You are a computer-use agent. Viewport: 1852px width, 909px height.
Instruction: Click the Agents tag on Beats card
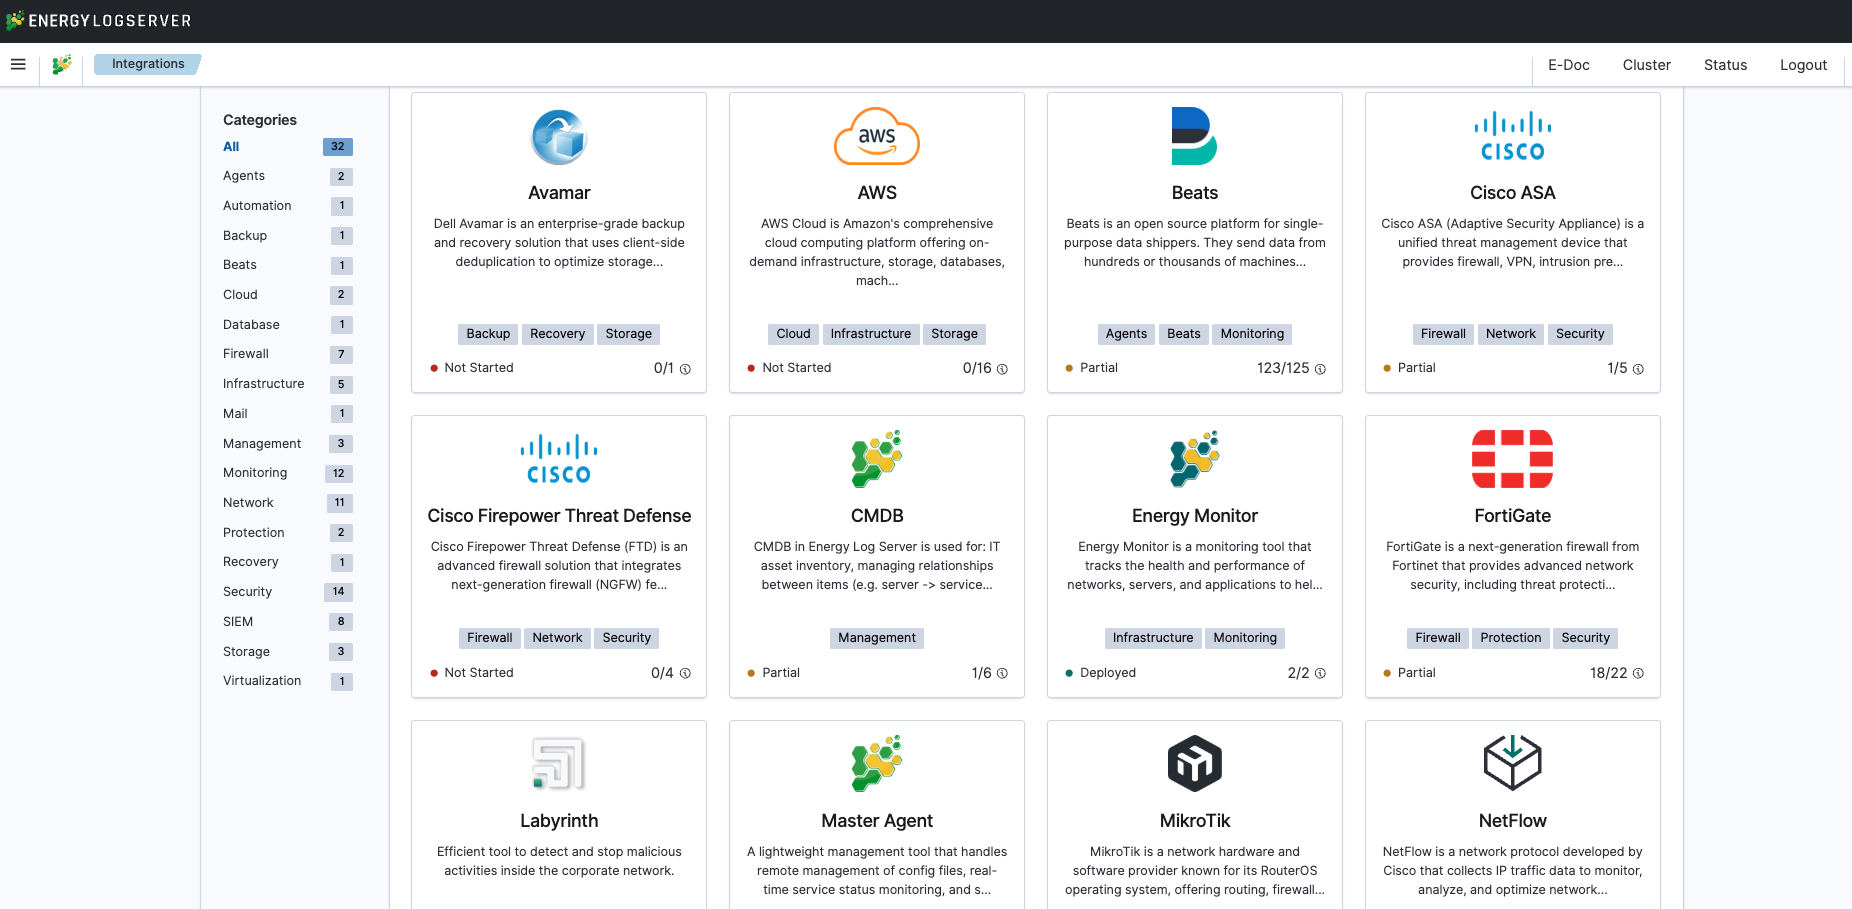pyautogui.click(x=1126, y=334)
